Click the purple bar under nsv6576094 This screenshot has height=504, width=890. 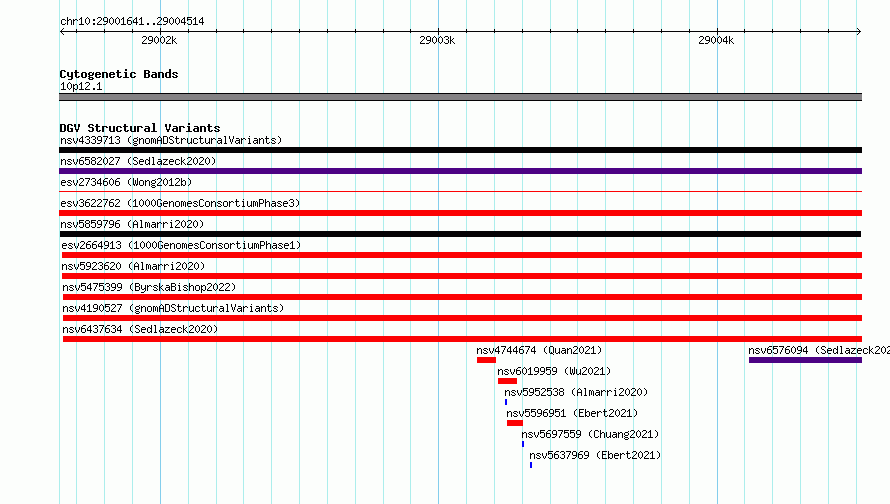[805, 360]
